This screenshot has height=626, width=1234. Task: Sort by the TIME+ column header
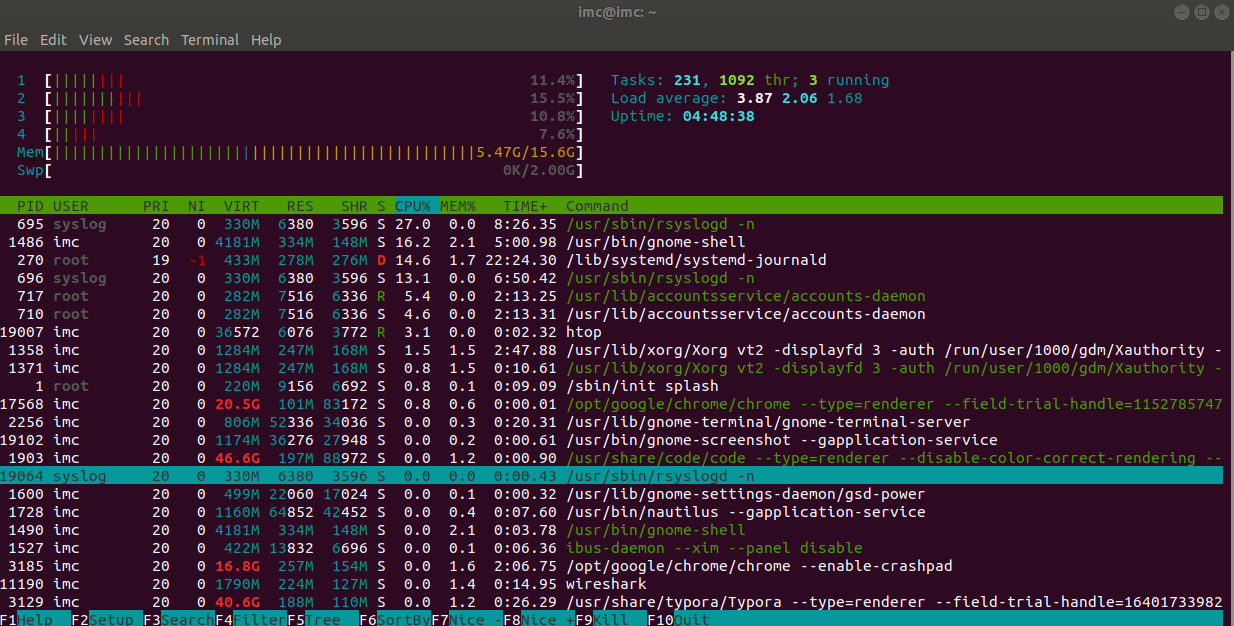coord(525,206)
